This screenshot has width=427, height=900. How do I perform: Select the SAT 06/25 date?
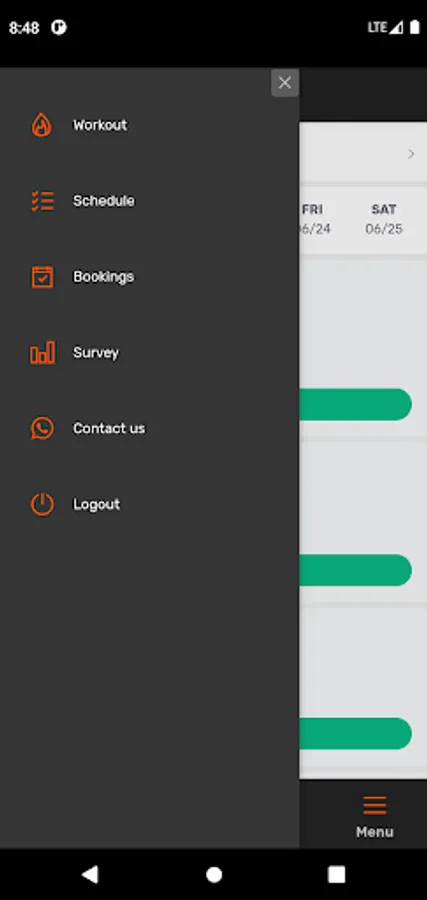[384, 219]
